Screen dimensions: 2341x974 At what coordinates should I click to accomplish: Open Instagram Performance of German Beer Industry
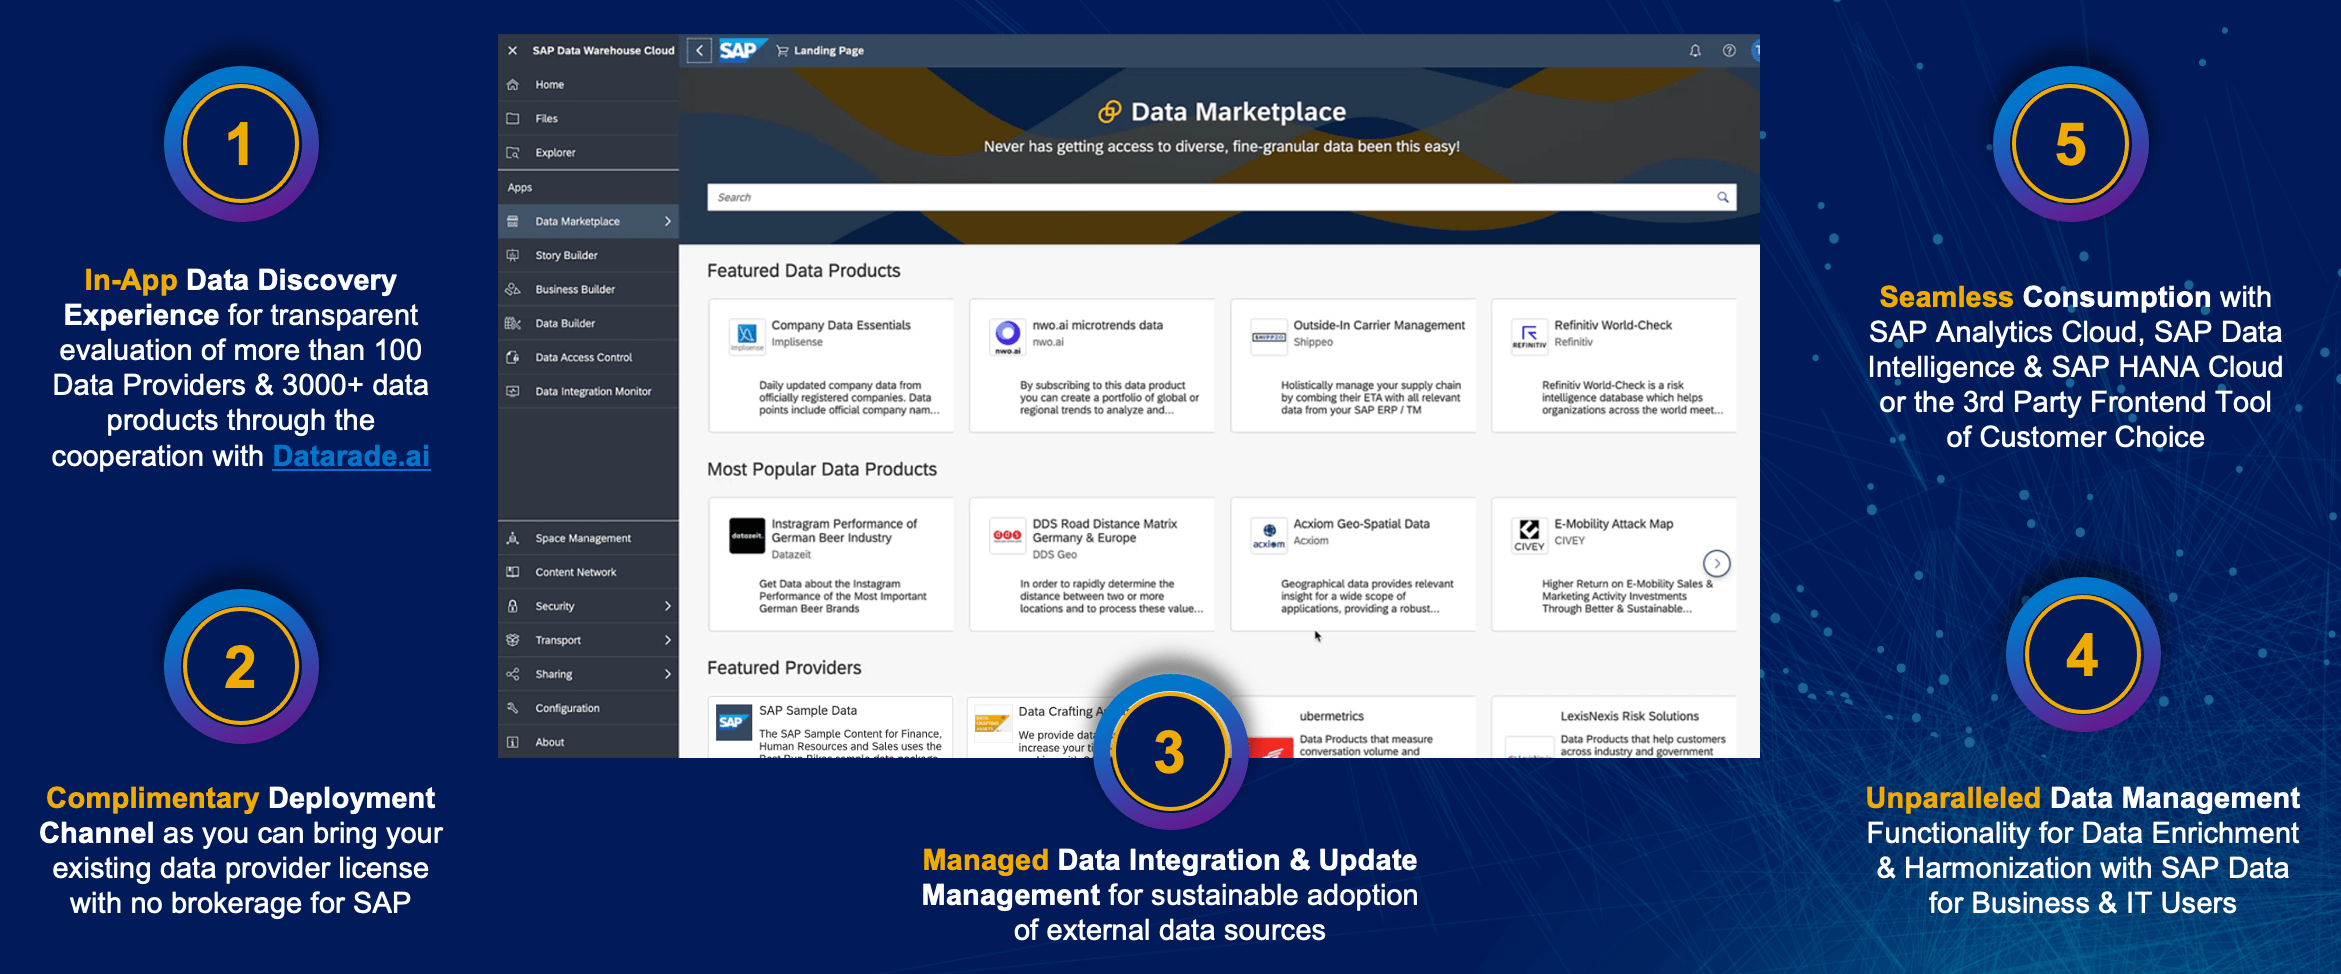pos(831,564)
